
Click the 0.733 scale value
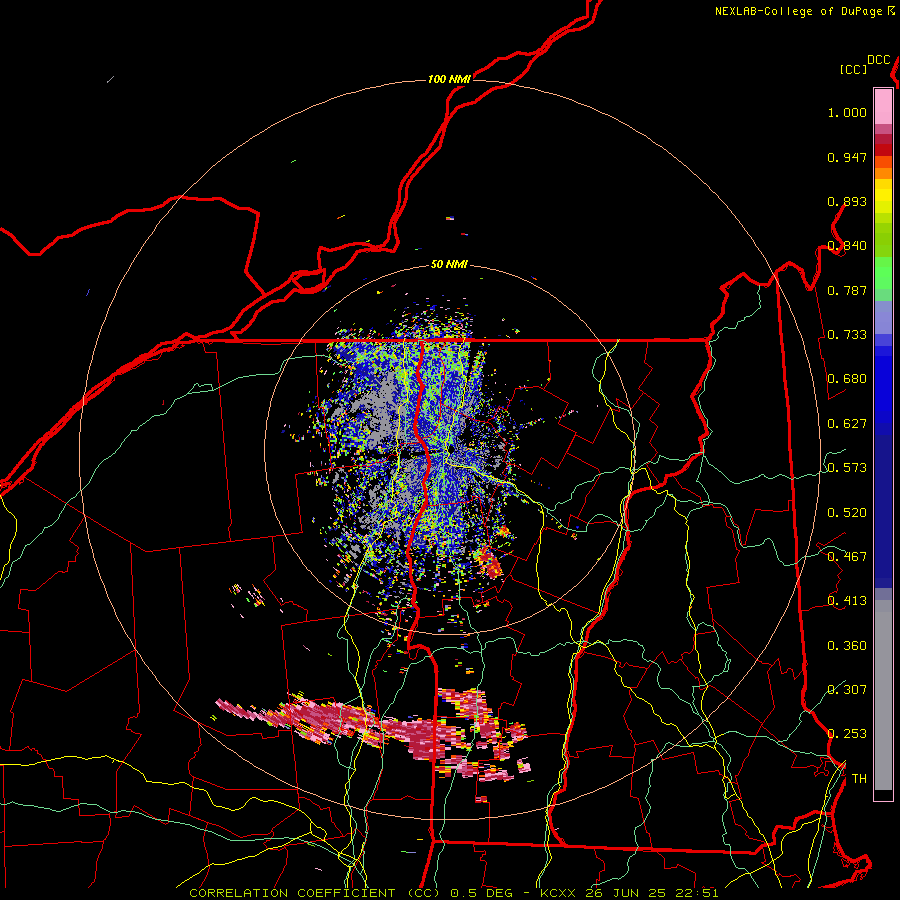[847, 335]
